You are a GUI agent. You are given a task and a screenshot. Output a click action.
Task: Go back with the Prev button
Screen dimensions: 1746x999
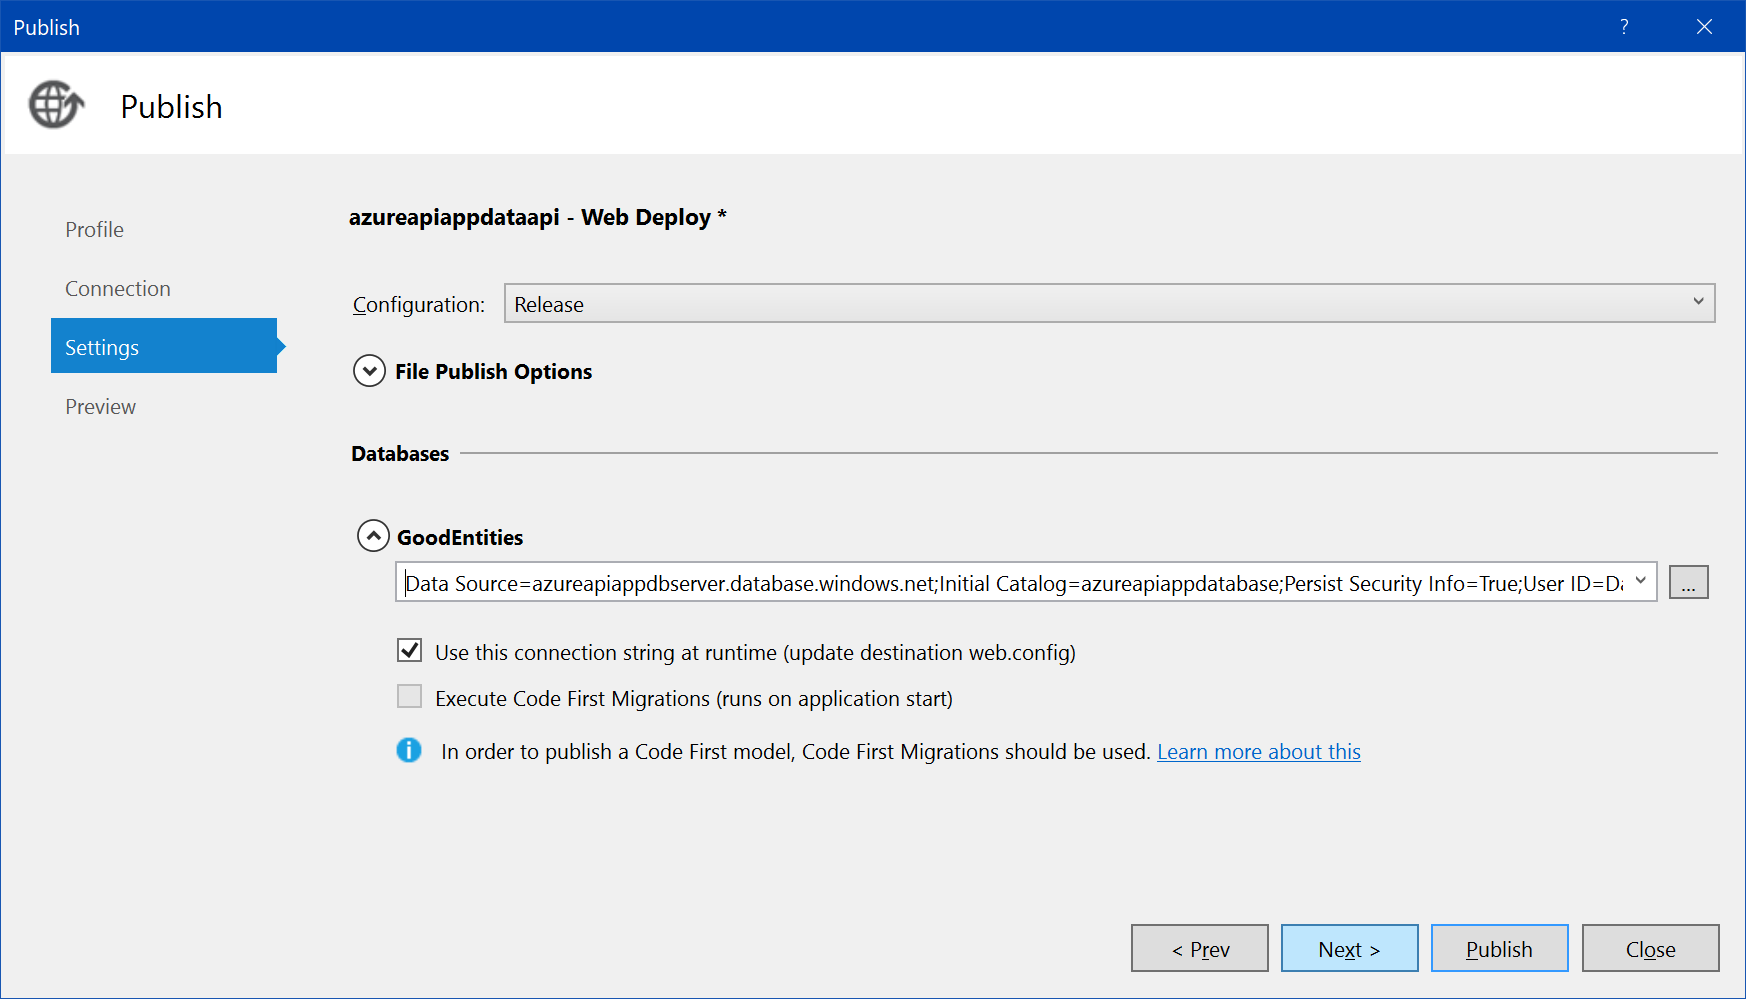pos(1199,949)
